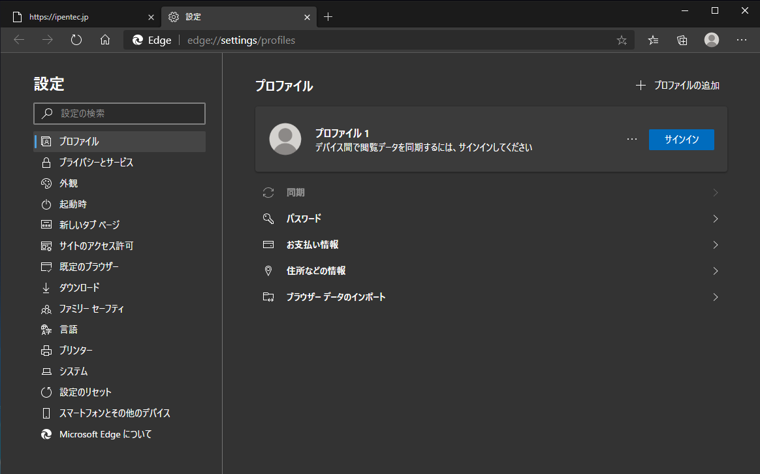
Task: Click the browser Forward arrow
Action: point(48,40)
